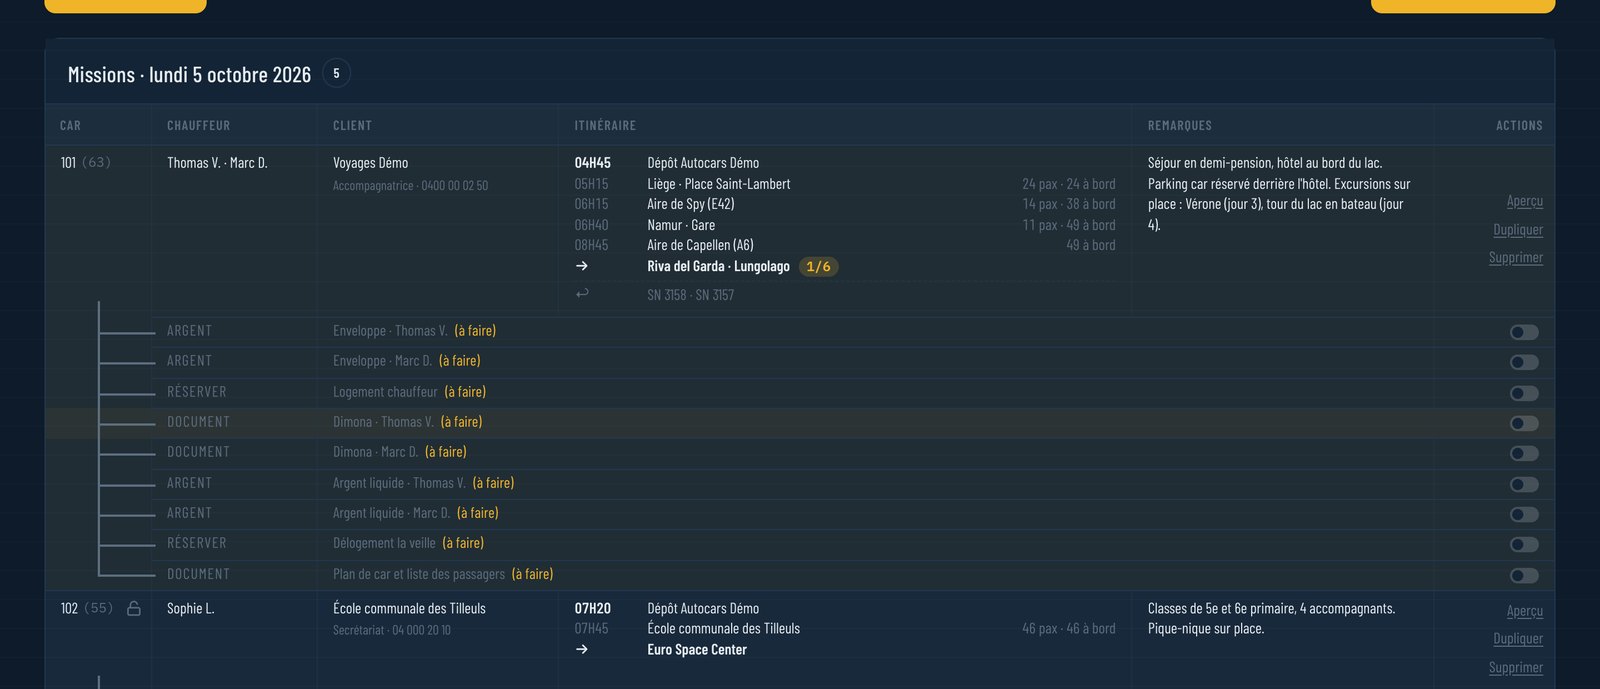The width and height of the screenshot is (1600, 689).
Task: Select the Namur · Gare stop
Action: (x=681, y=225)
